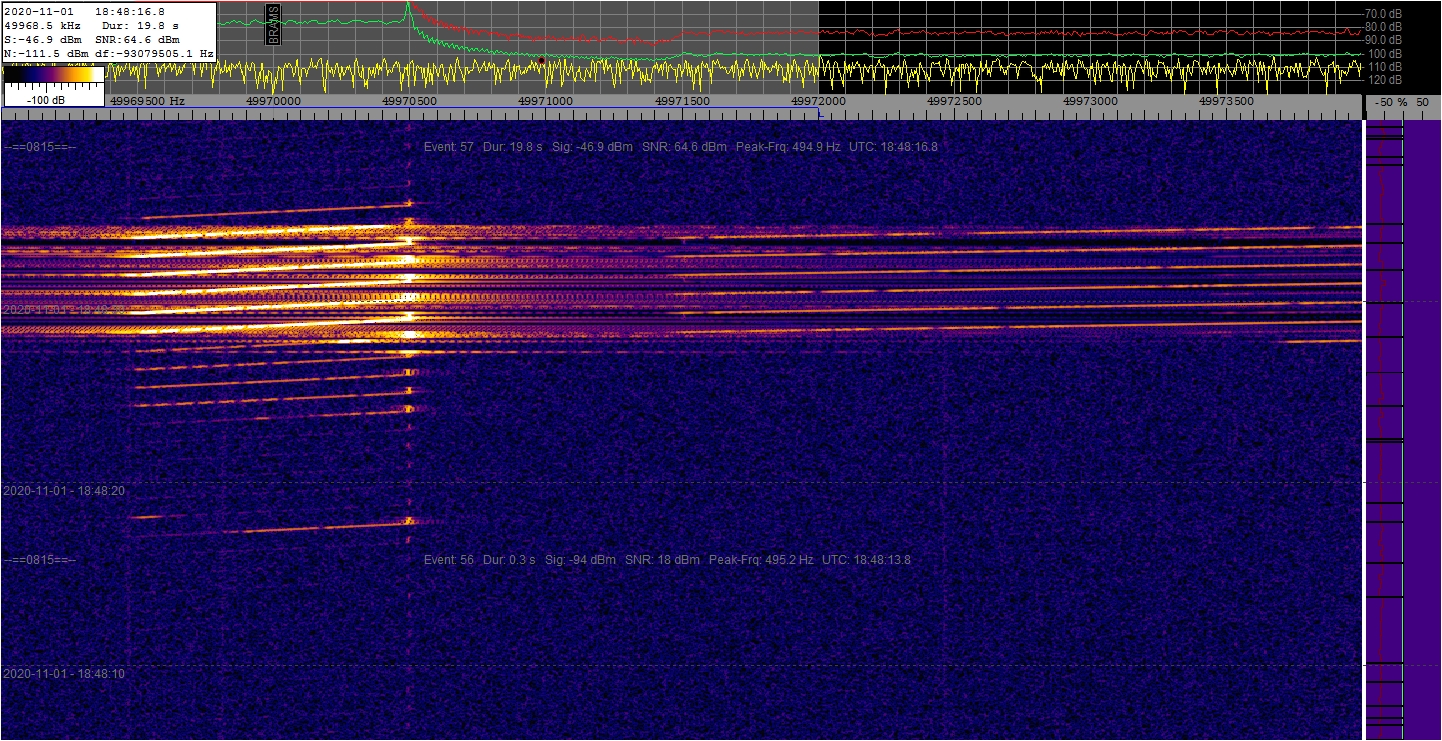Click the 49970000 frequency axis label
Viewport: 1442px width, 741px height.
click(x=272, y=101)
